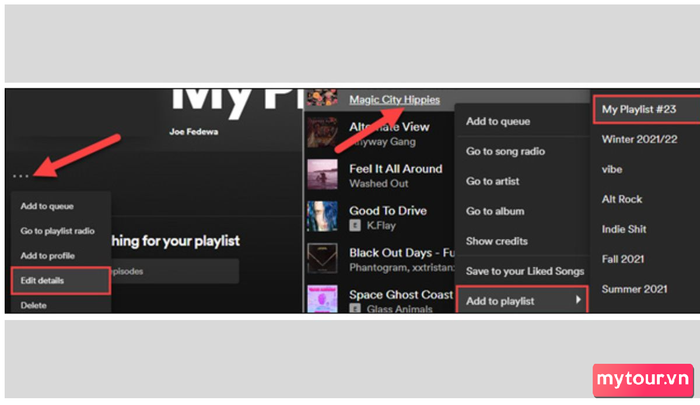The image size is (700, 405).
Task: Select the Alternate View track thumbnail
Action: tap(322, 132)
